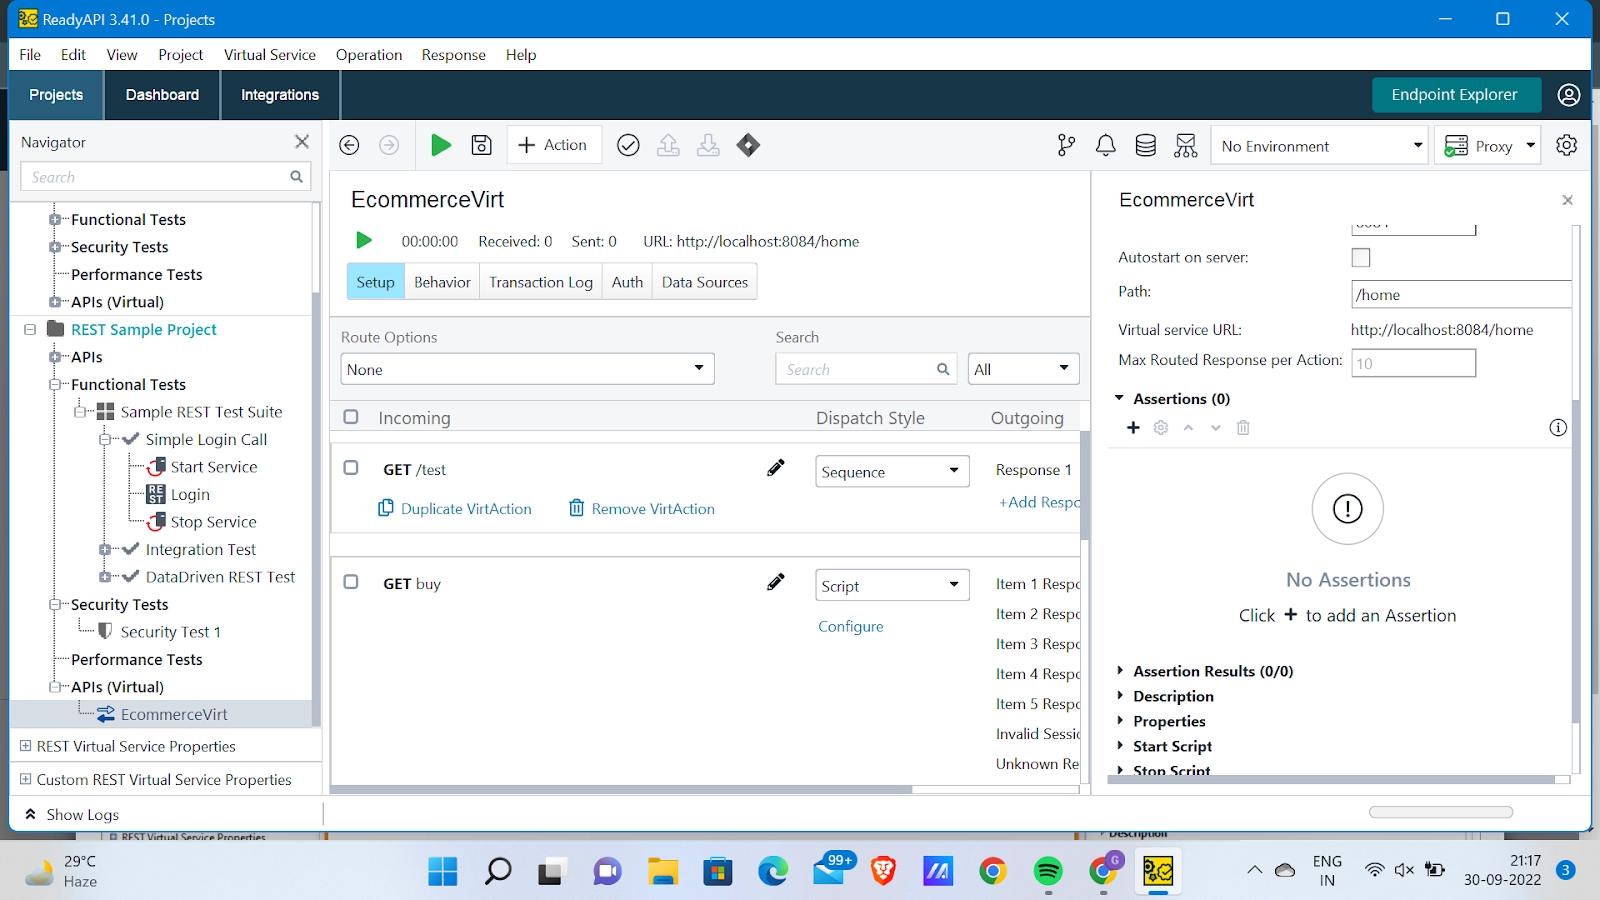
Task: Close the EcommerceVirt properties panel
Action: pyautogui.click(x=1567, y=200)
